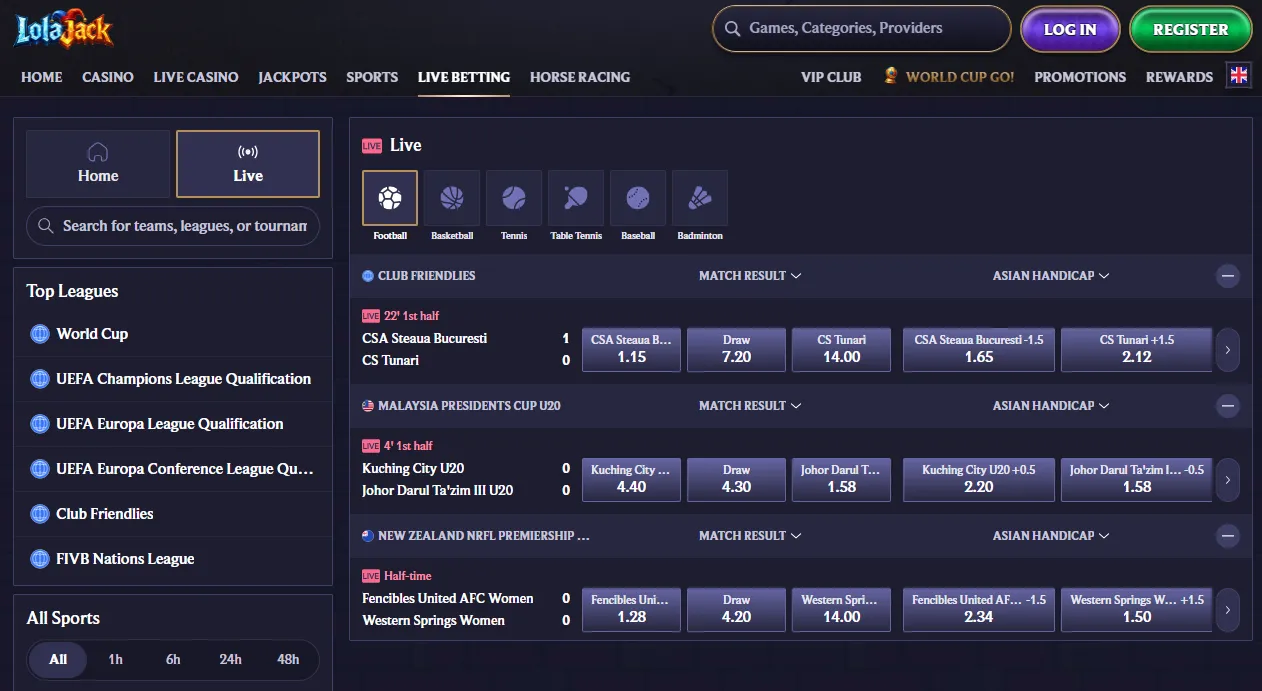Viewport: 1262px width, 691px height.
Task: Switch sidebar to the Live view
Action: [x=248, y=164]
